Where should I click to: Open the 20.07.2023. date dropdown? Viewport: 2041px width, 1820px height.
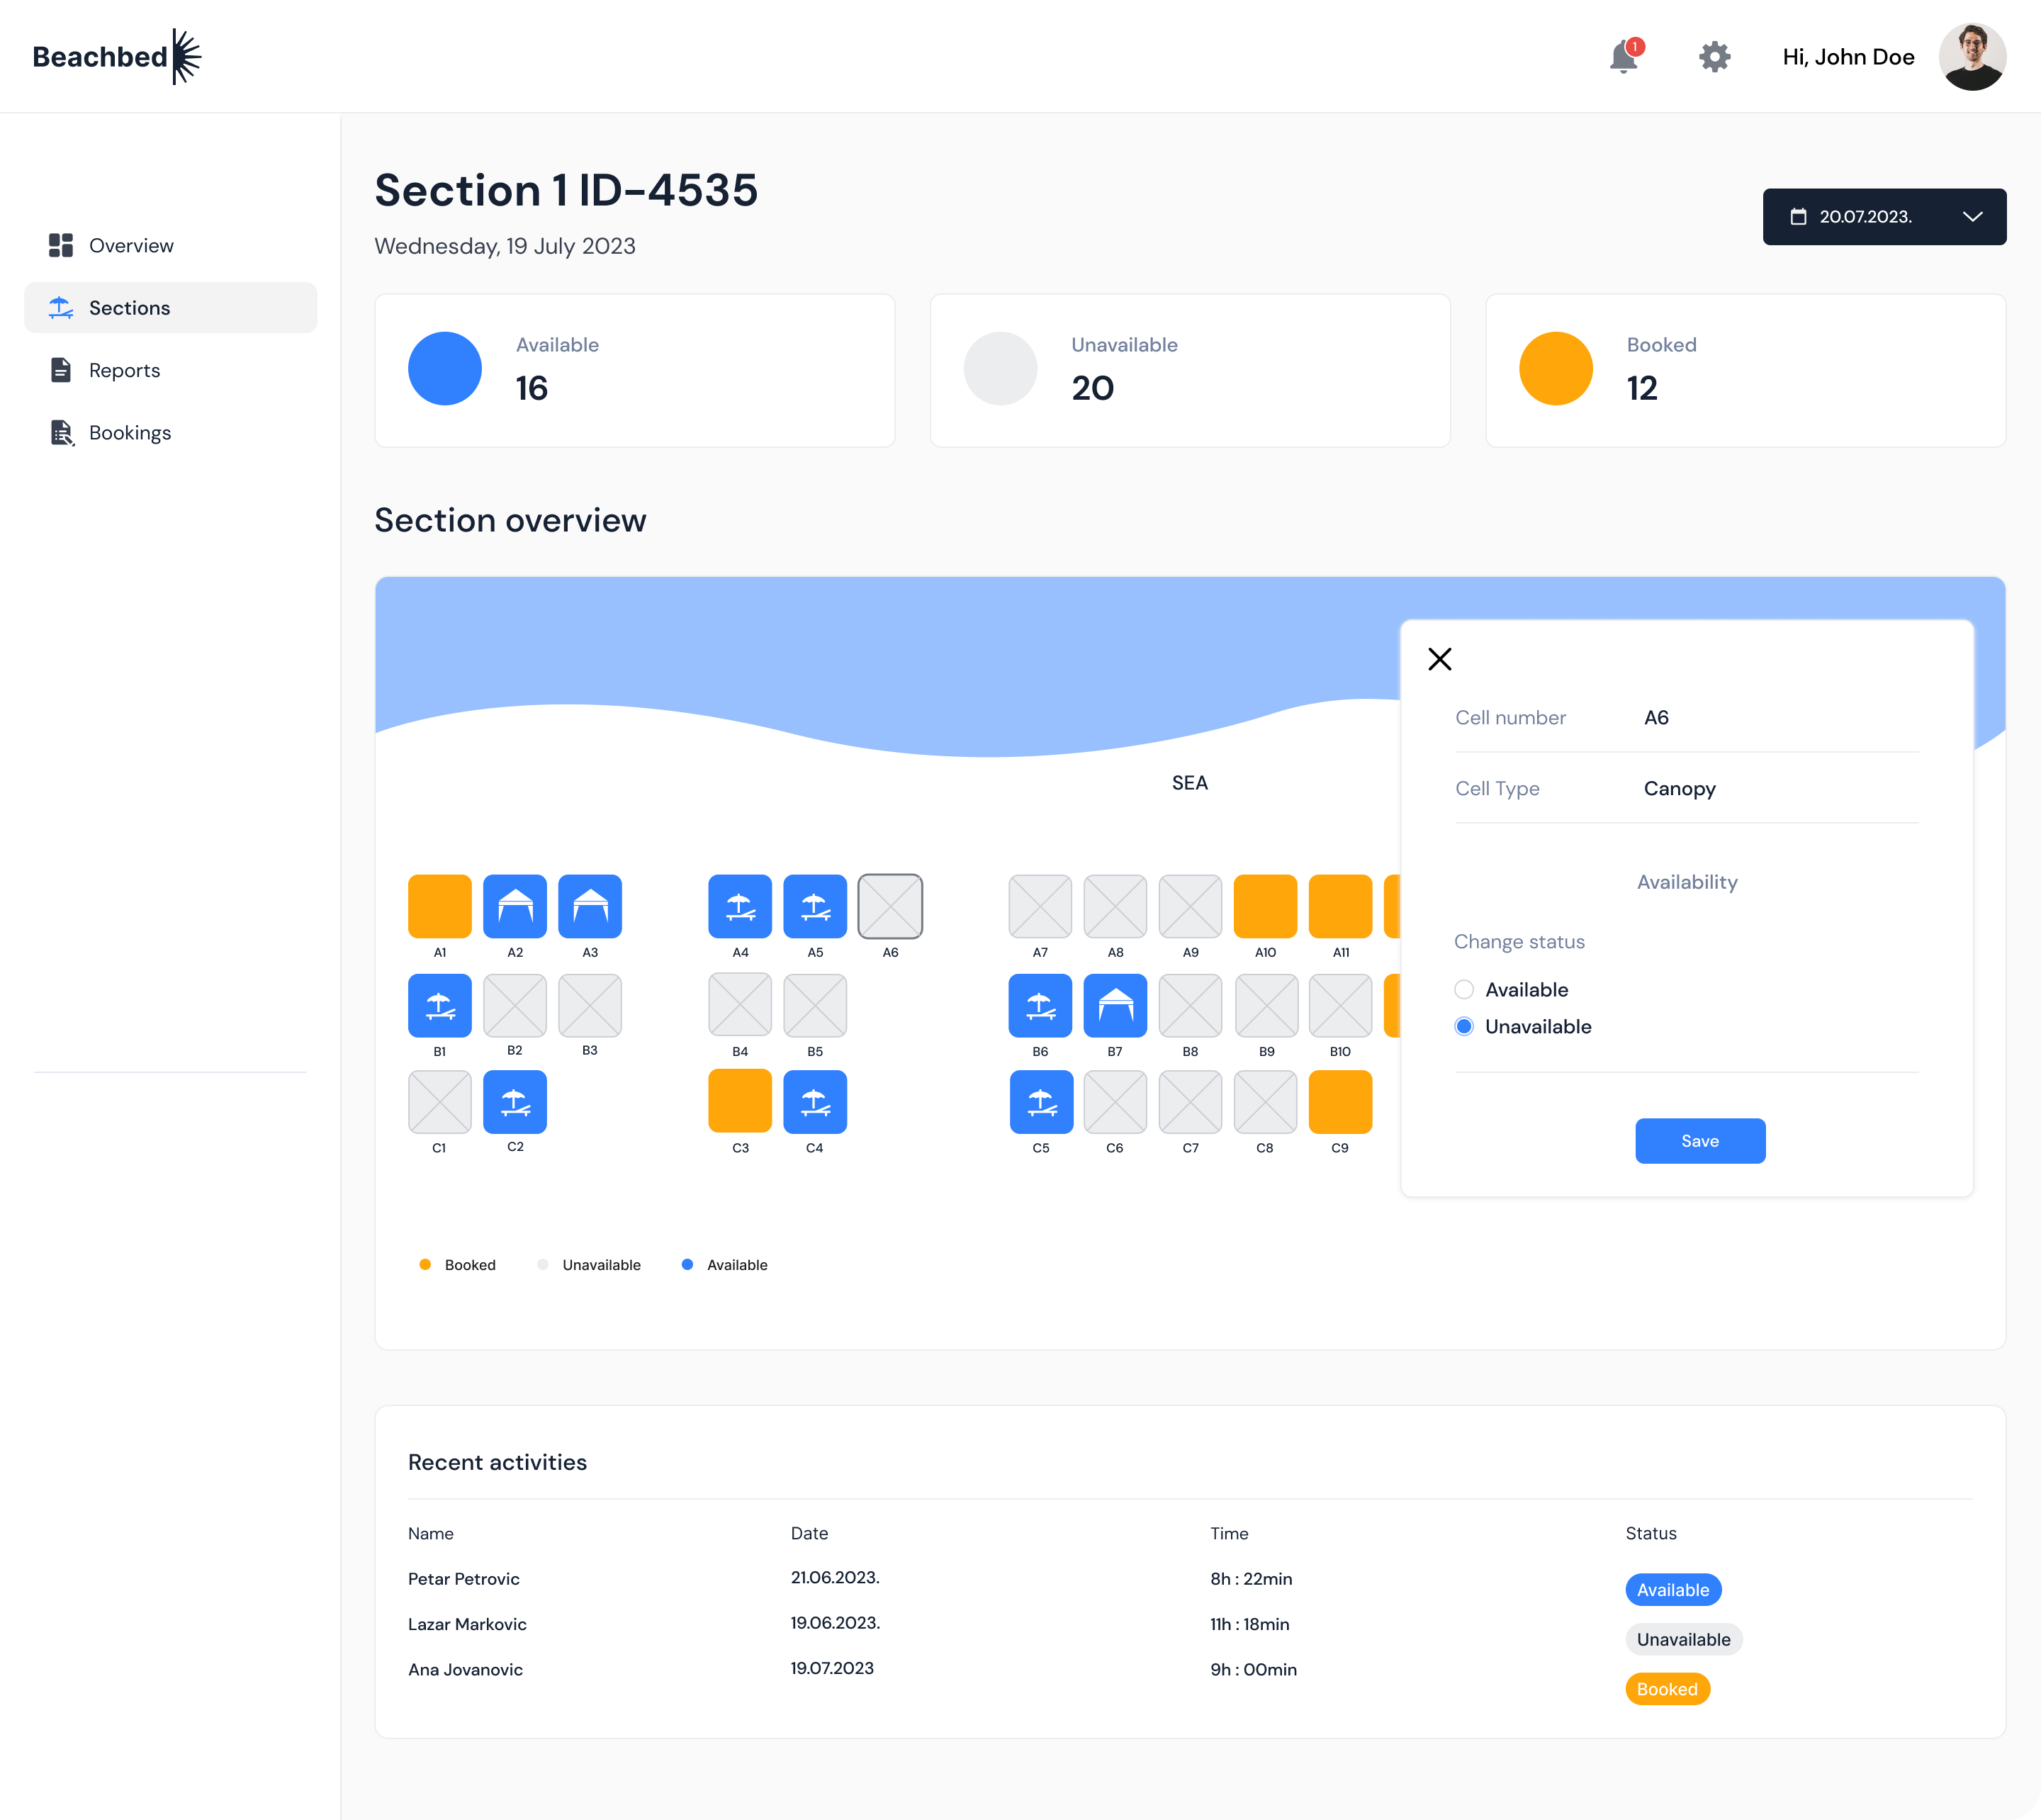coord(1884,216)
